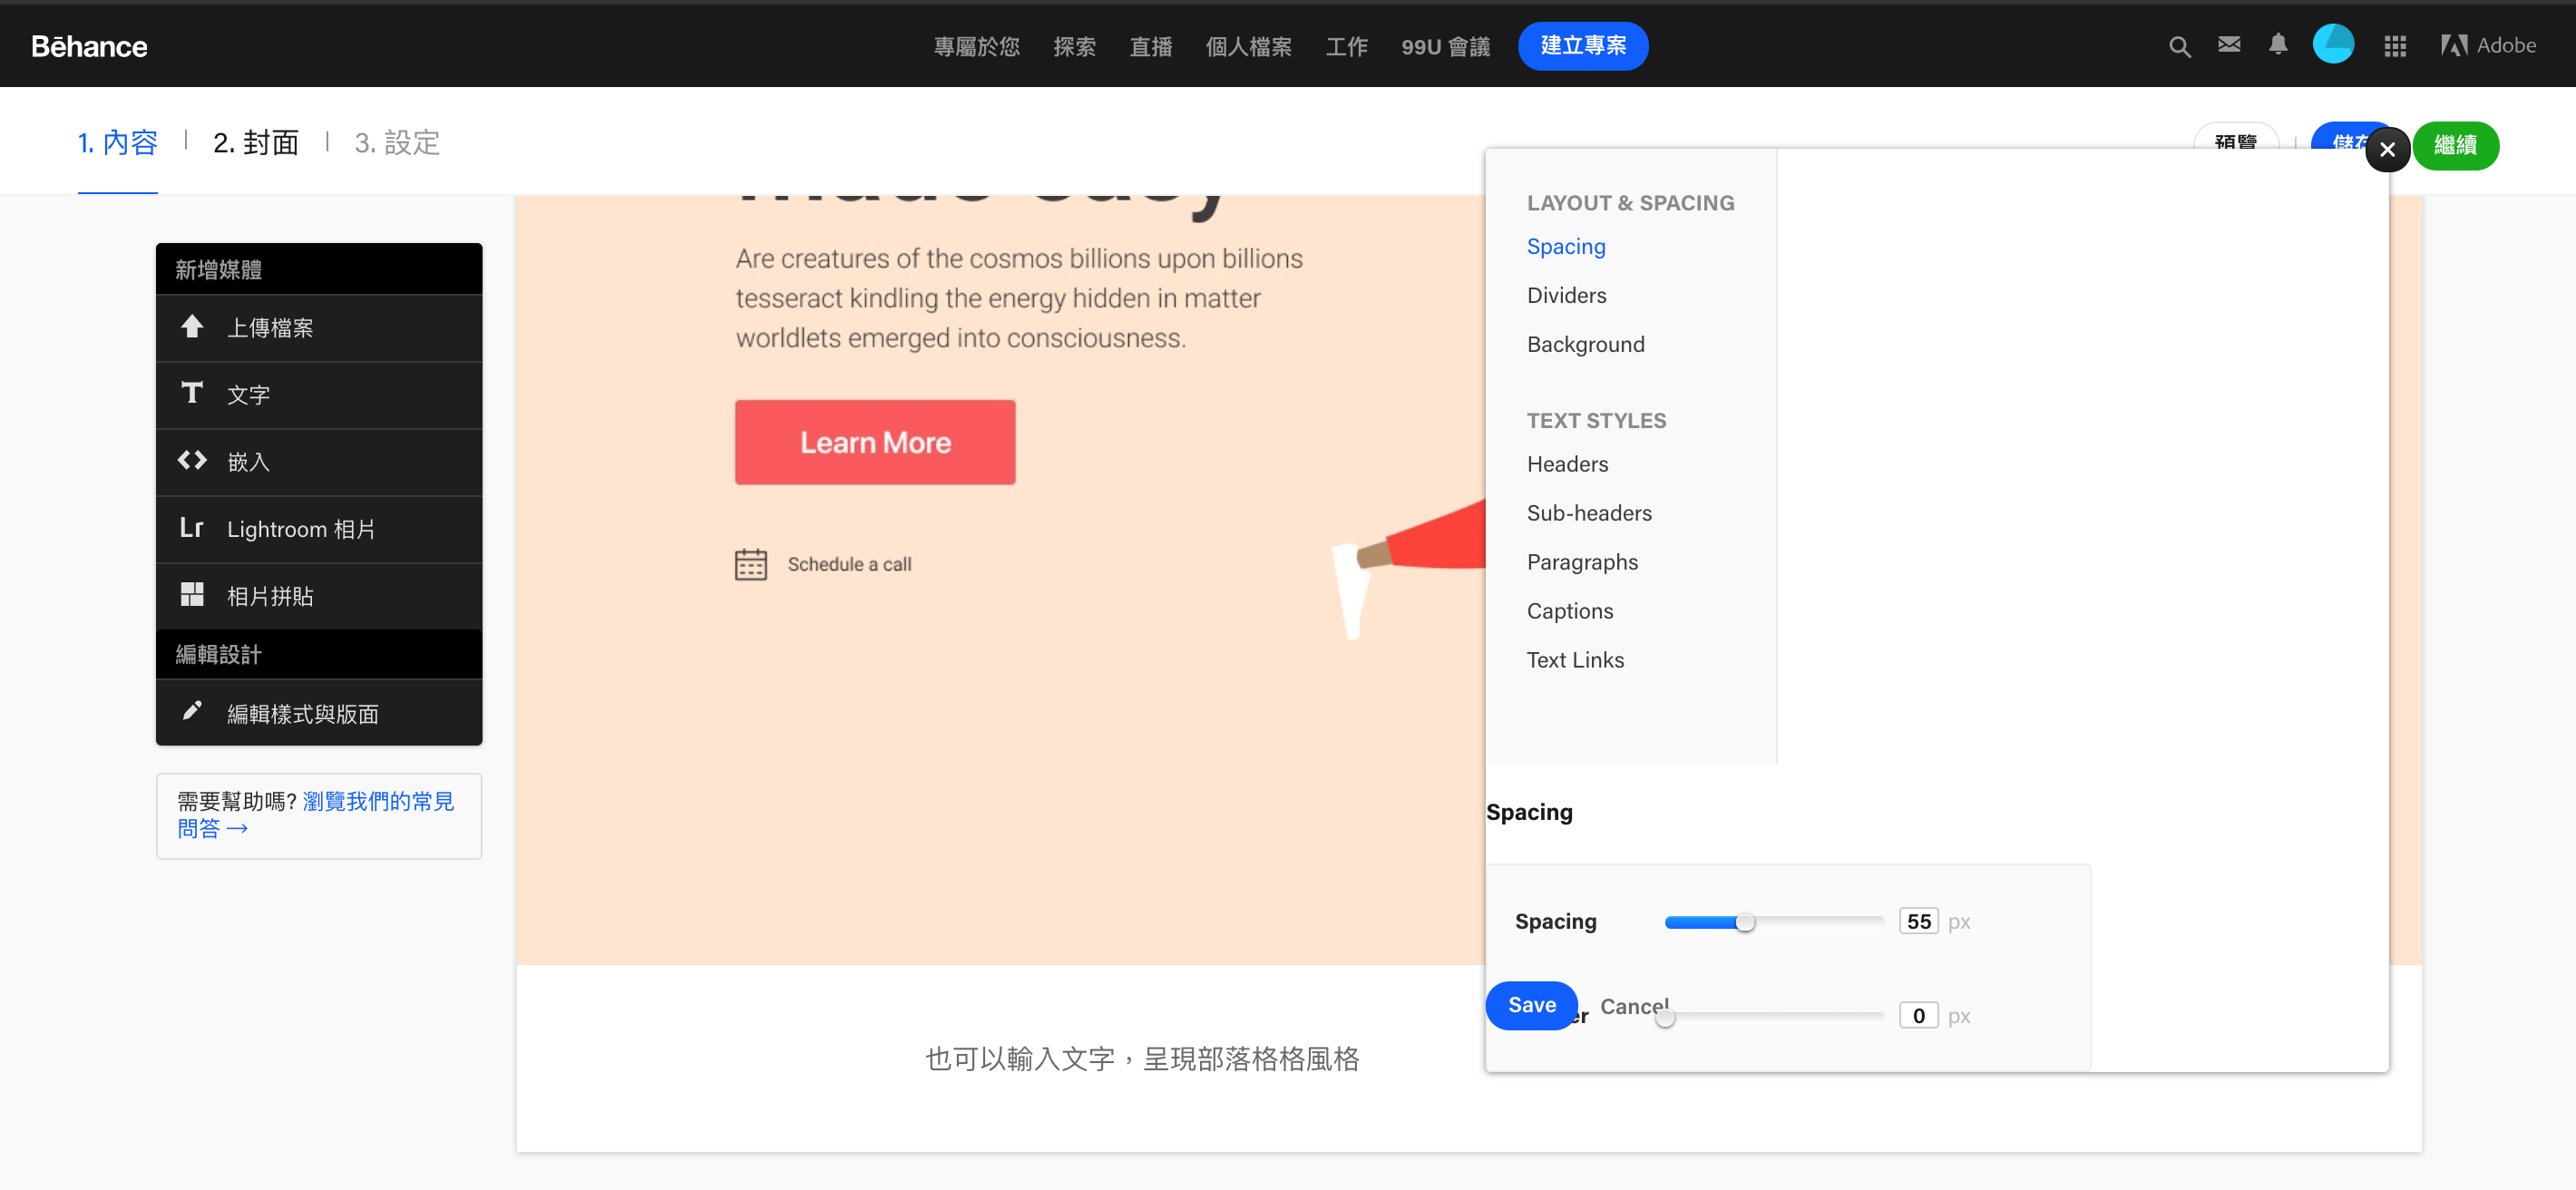Click the photo grid collage icon
This screenshot has width=2576, height=1190.
(x=192, y=595)
